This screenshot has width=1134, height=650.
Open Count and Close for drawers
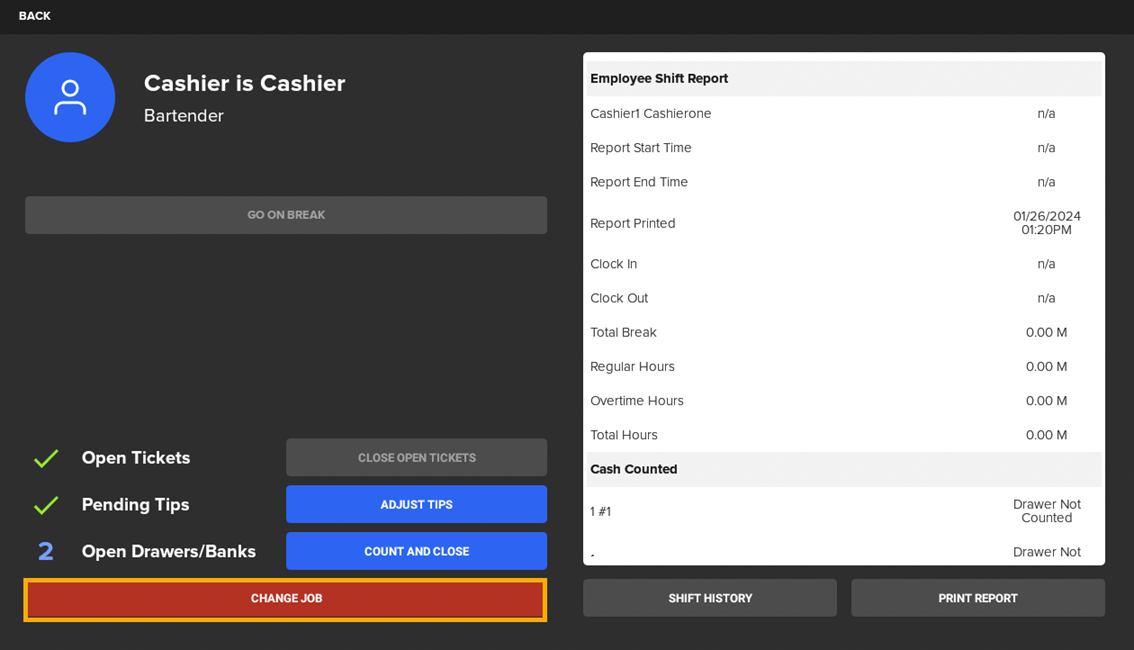point(416,551)
